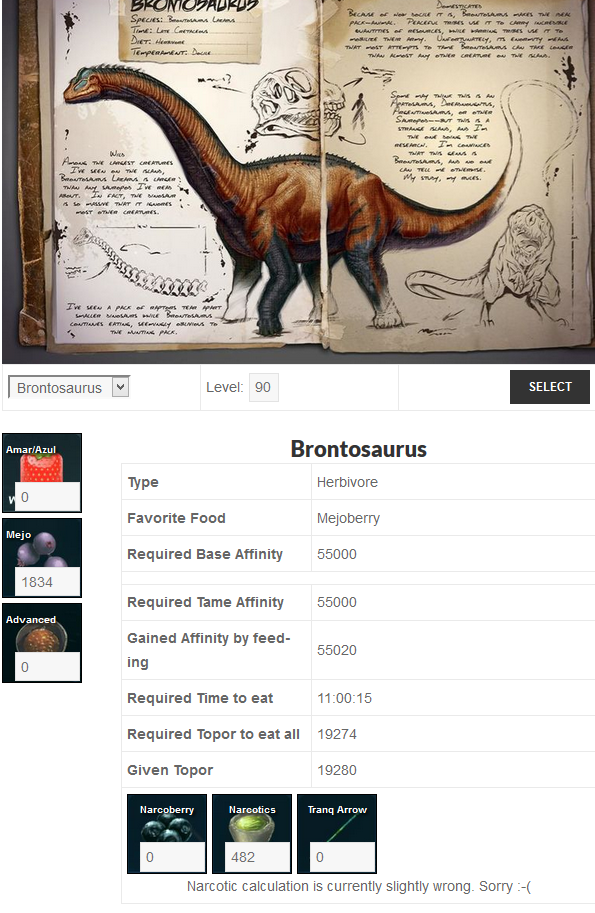This screenshot has height=913, width=595.
Task: Open the Brontosaurus species dropdown
Action: (x=69, y=387)
